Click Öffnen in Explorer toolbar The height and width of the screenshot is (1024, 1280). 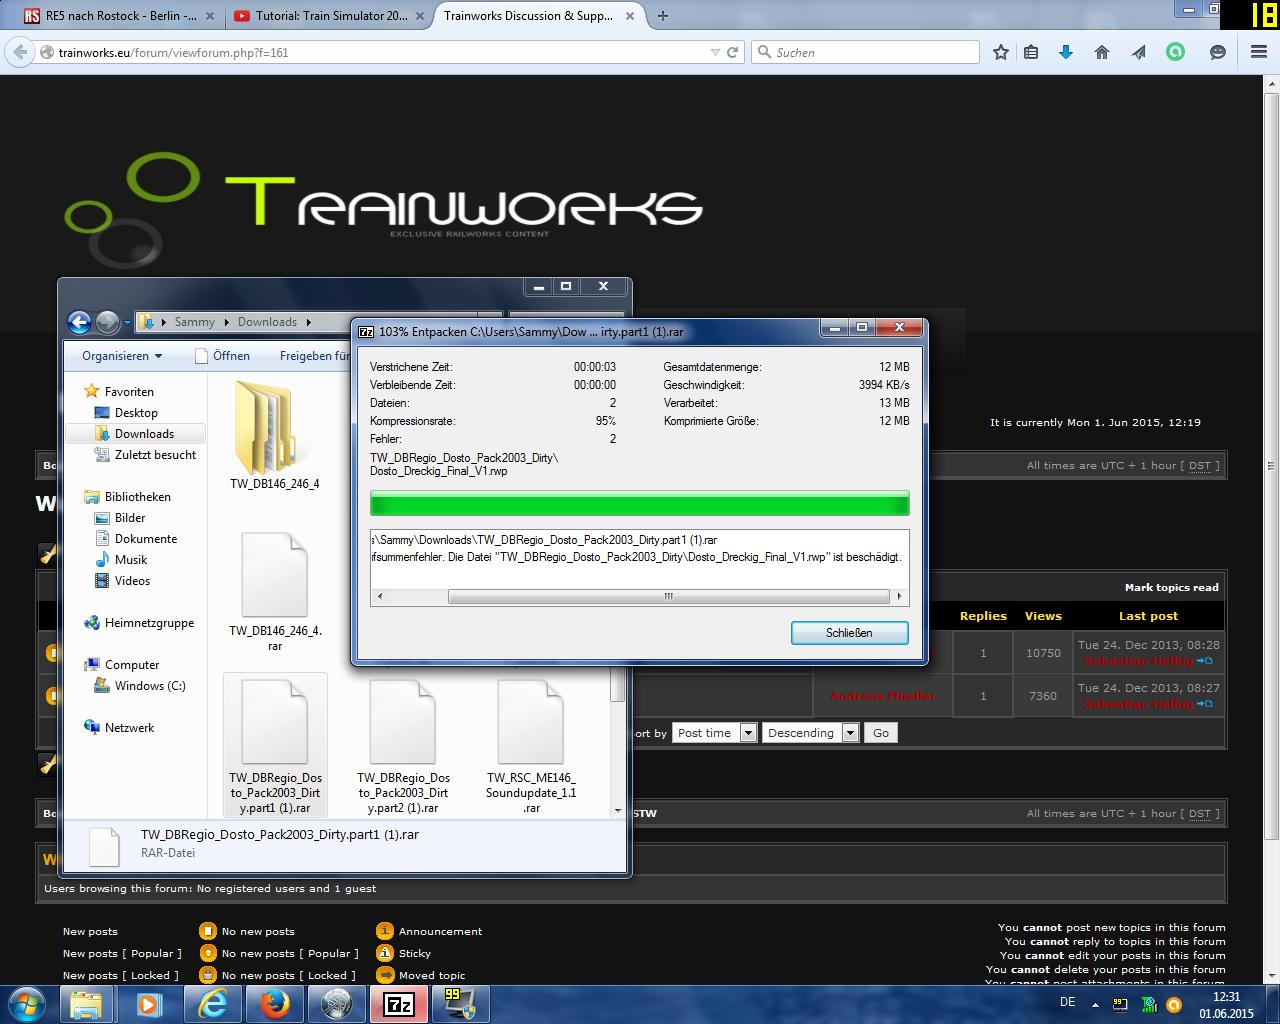[x=222, y=356]
